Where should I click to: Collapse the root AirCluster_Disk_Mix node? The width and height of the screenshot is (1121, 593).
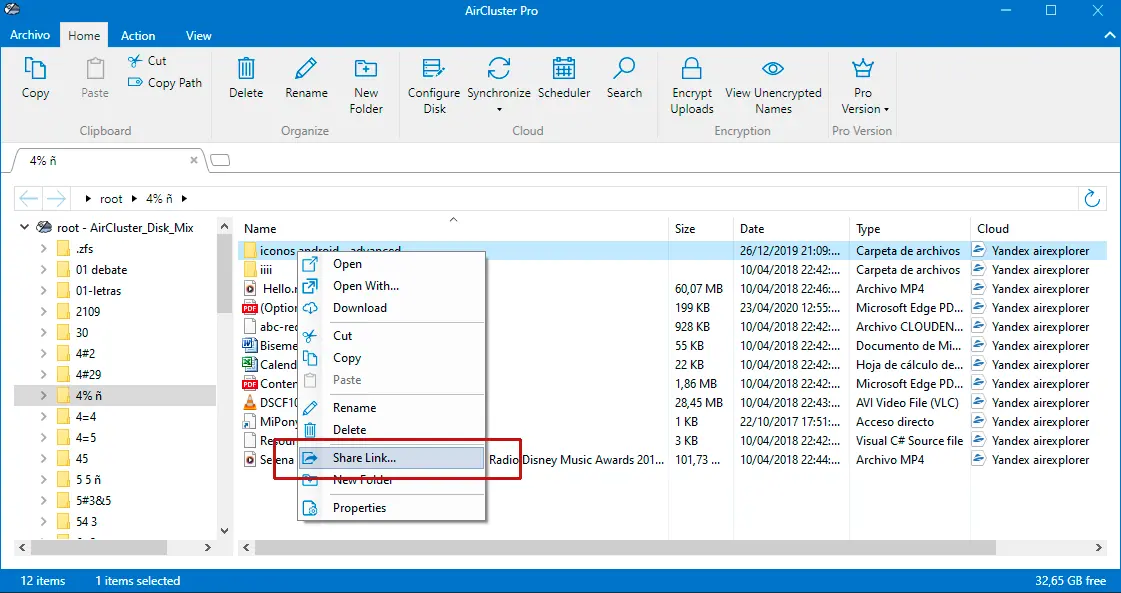[x=24, y=227]
